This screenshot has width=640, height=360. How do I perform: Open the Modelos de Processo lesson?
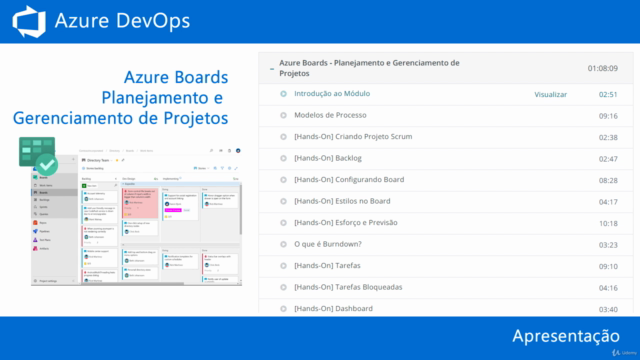pyautogui.click(x=330, y=115)
